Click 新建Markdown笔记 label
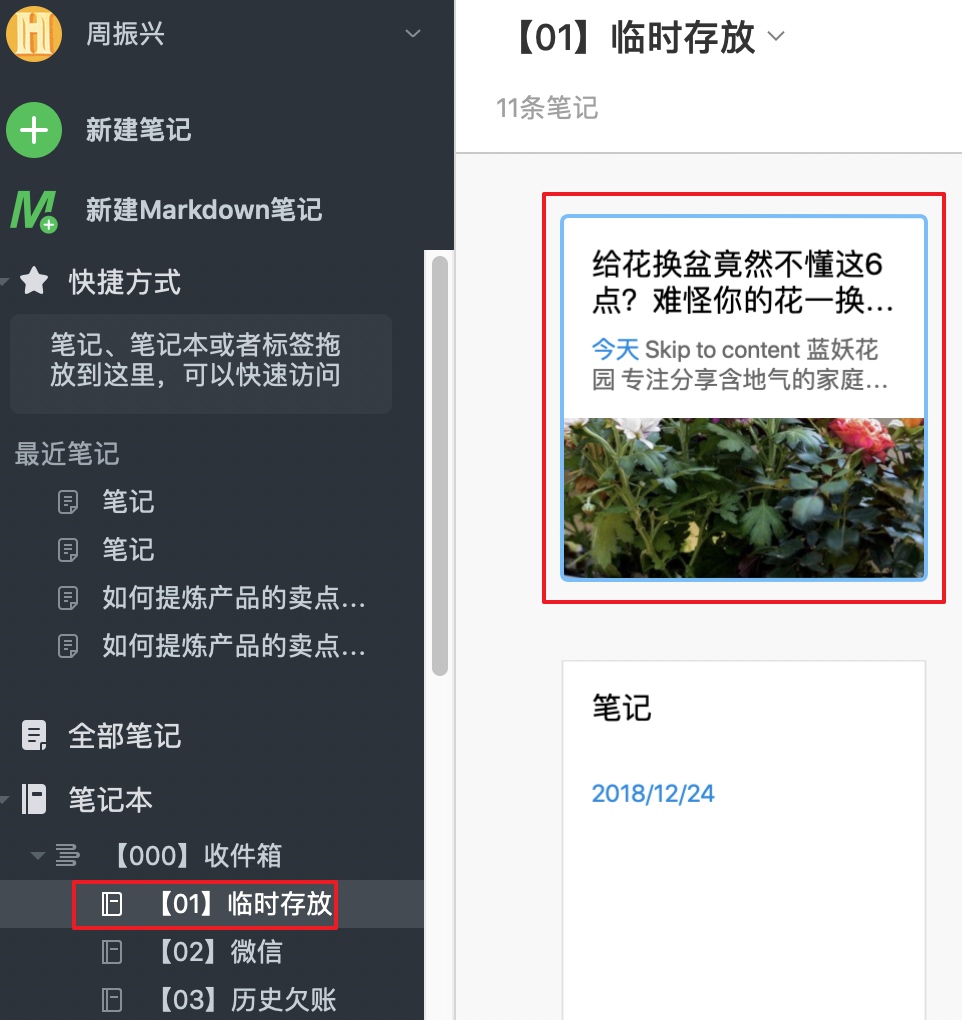This screenshot has height=1020, width=962. click(204, 210)
